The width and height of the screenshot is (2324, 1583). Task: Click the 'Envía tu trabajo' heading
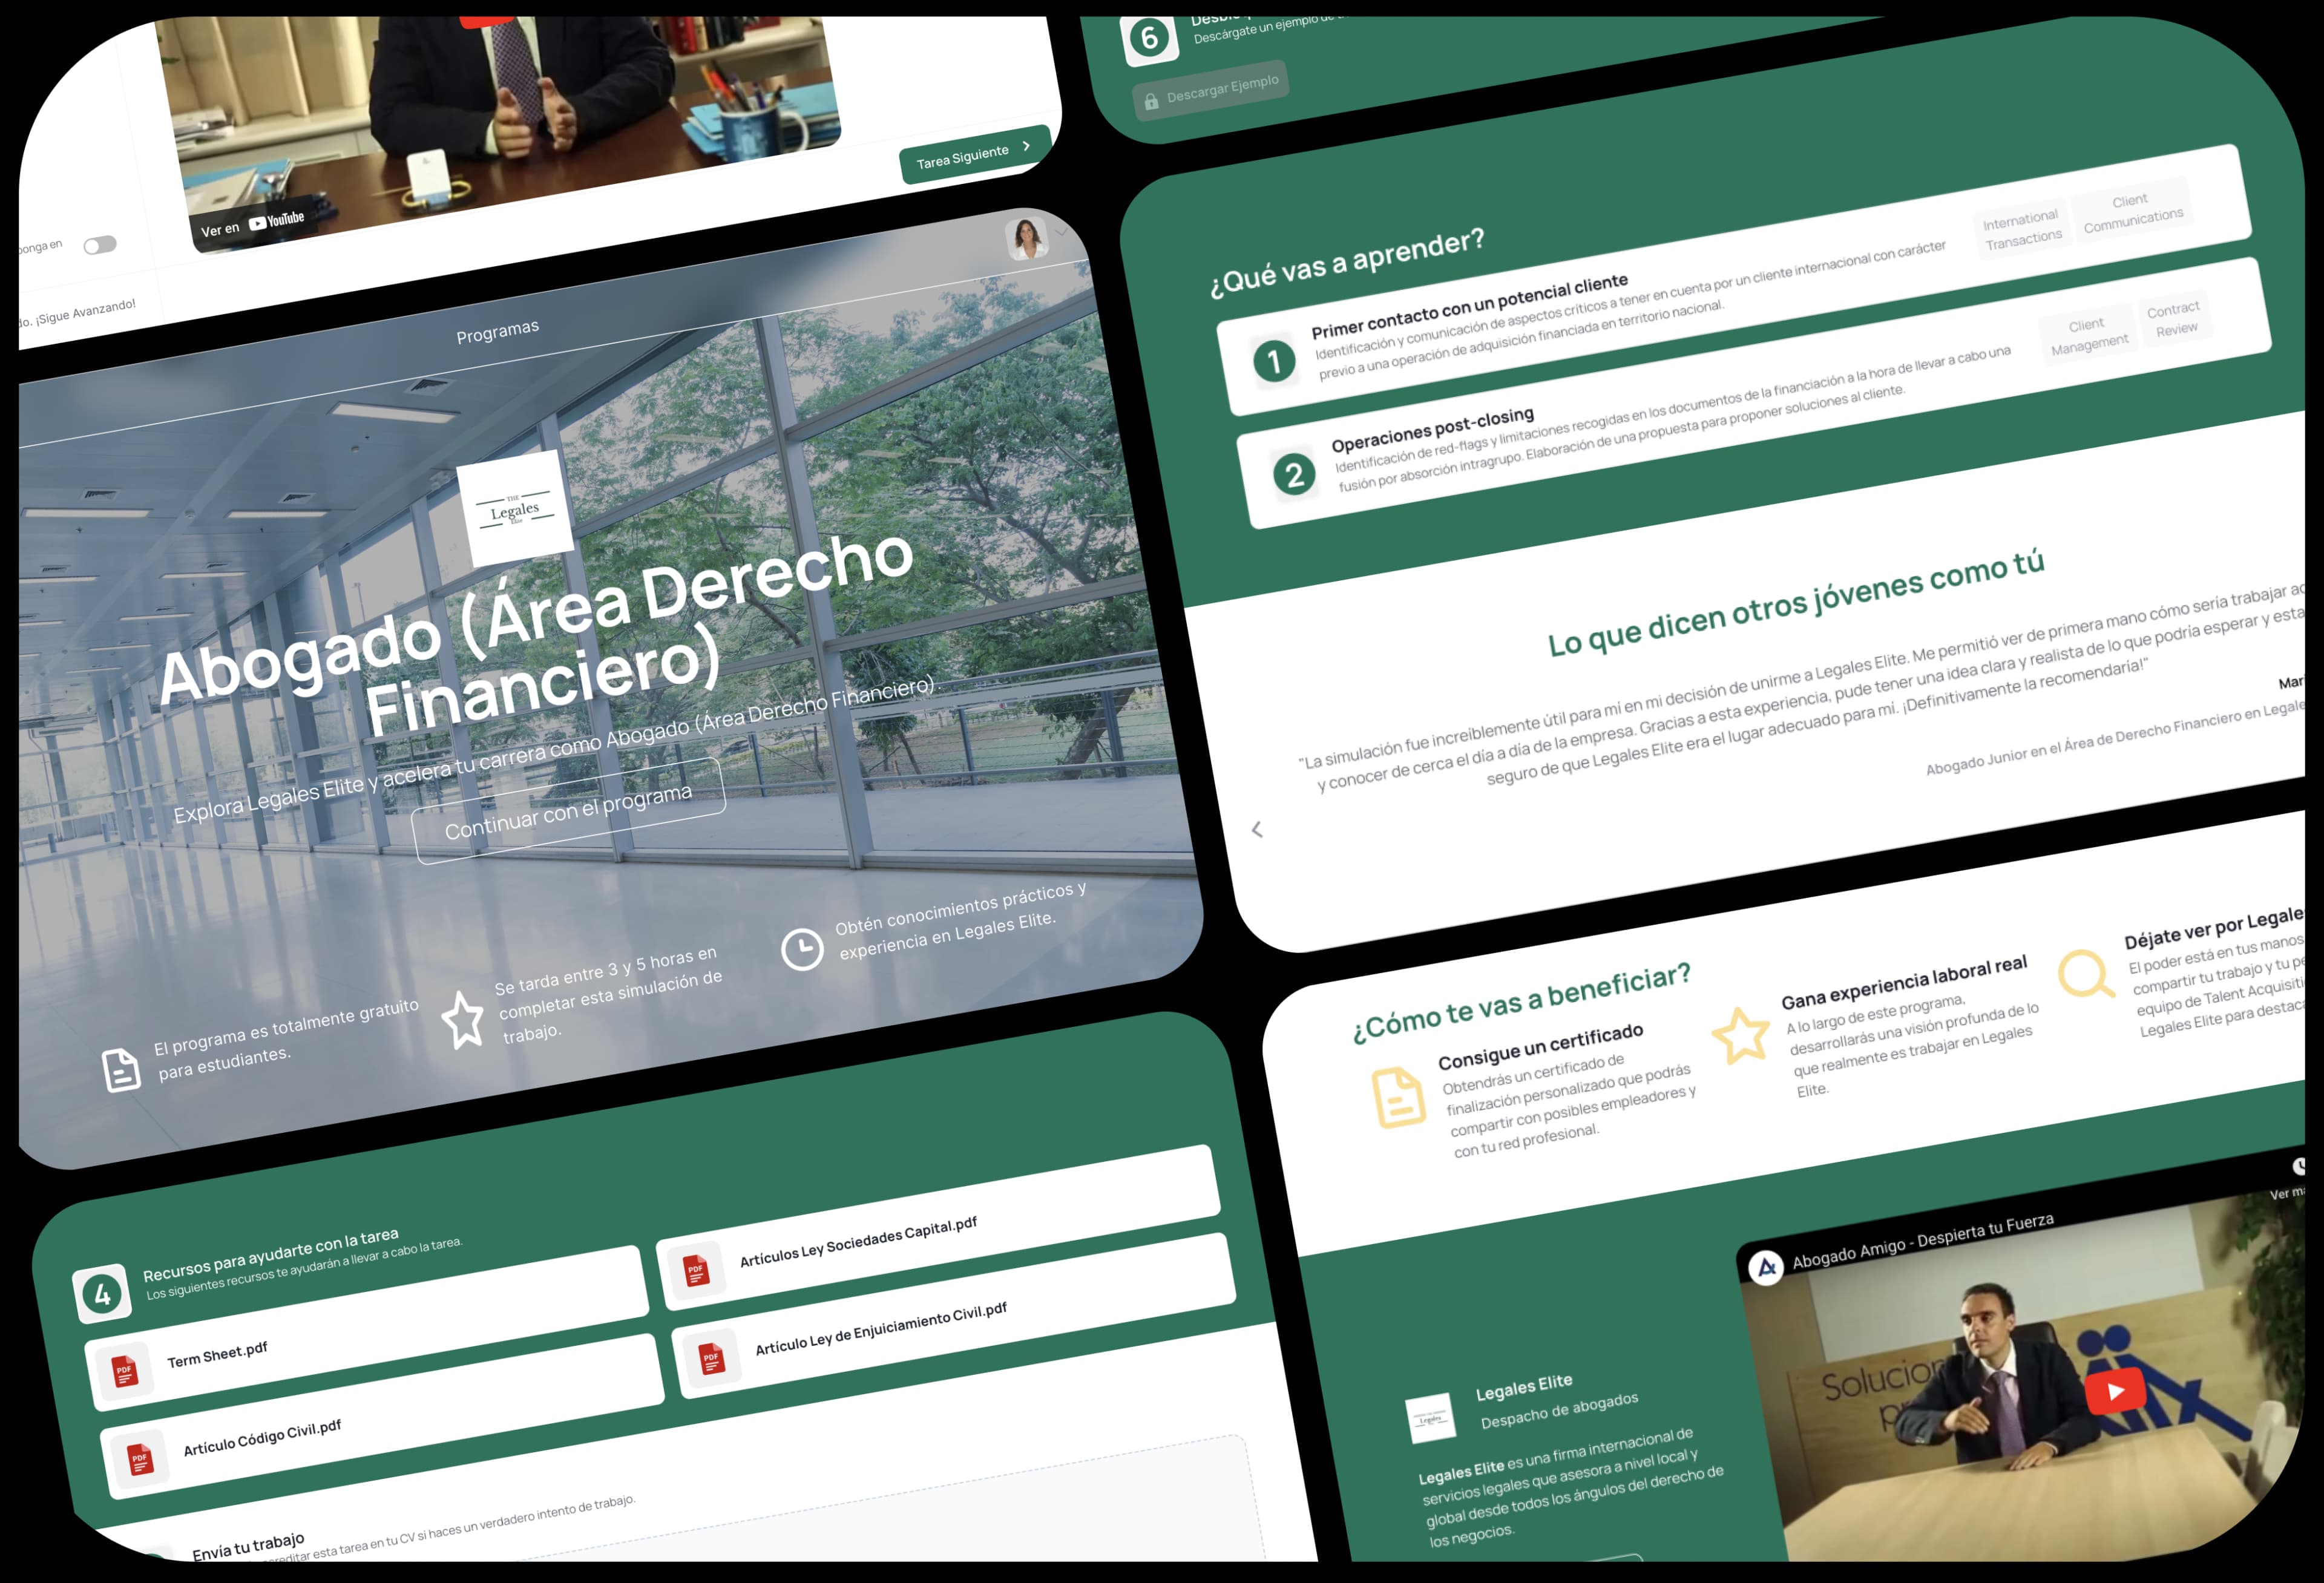(248, 1546)
